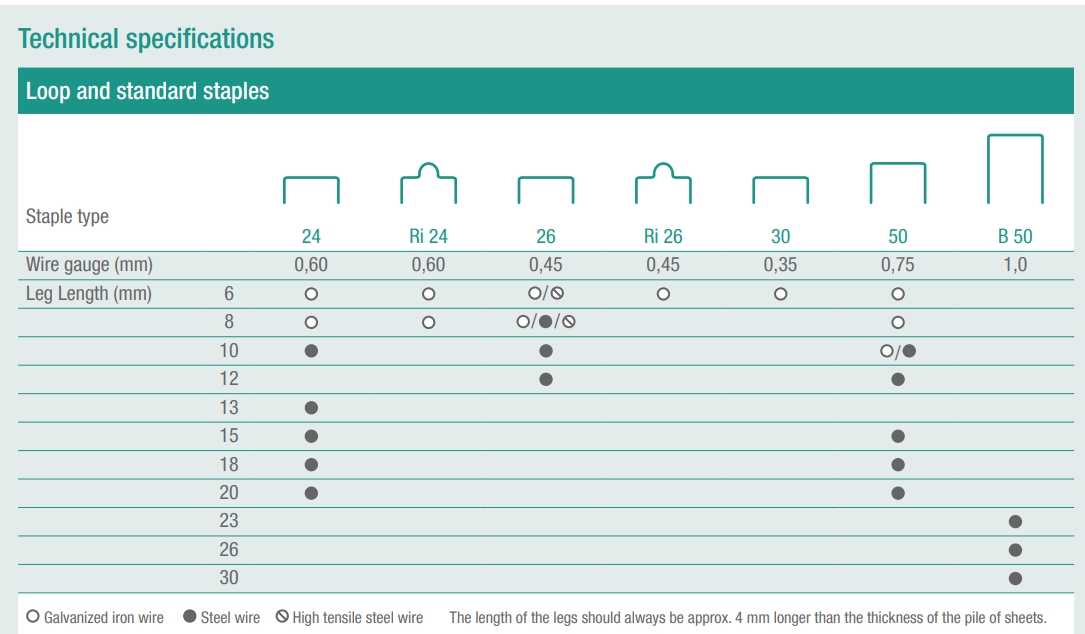This screenshot has height=634, width=1085.
Task: Select the Ri 24 staple type label
Action: 428,237
